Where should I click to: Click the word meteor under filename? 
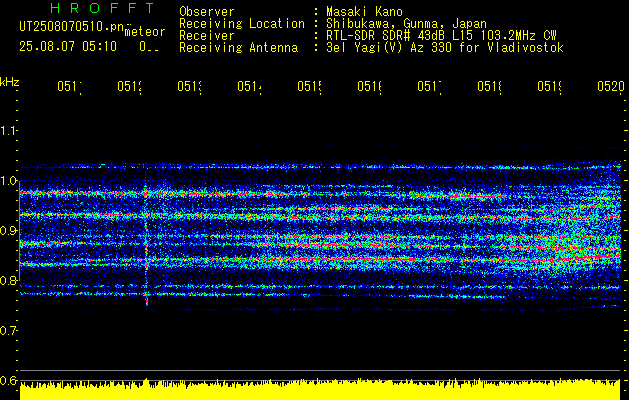coord(145,32)
